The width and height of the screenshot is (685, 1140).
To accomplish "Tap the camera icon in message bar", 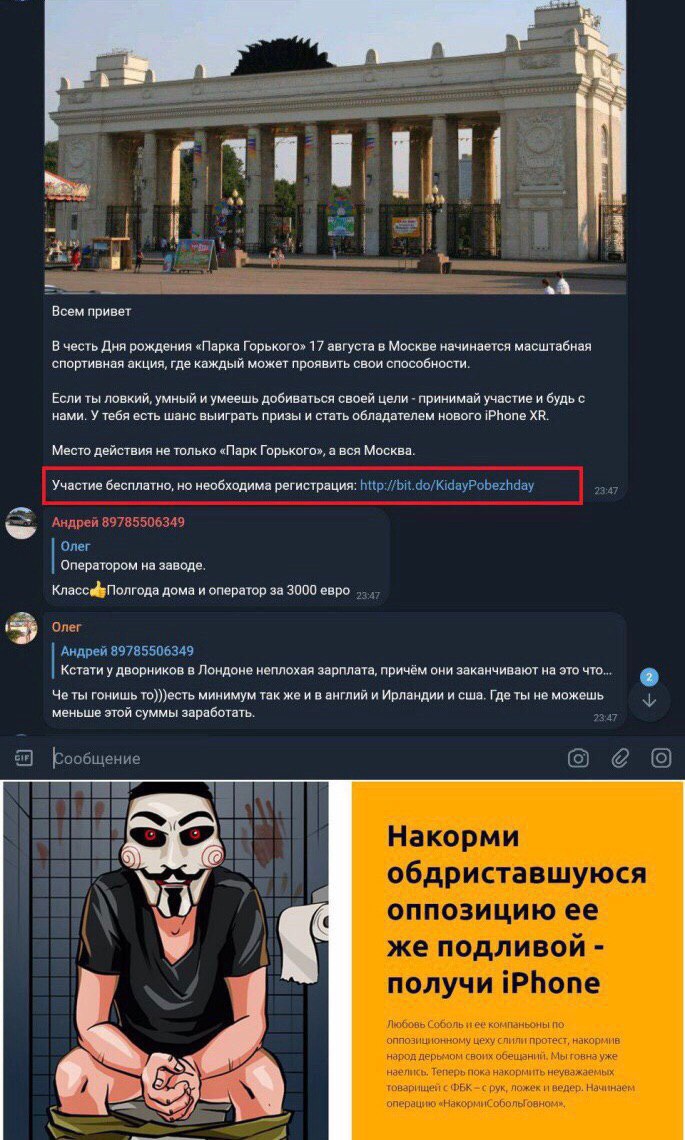I will pos(578,758).
